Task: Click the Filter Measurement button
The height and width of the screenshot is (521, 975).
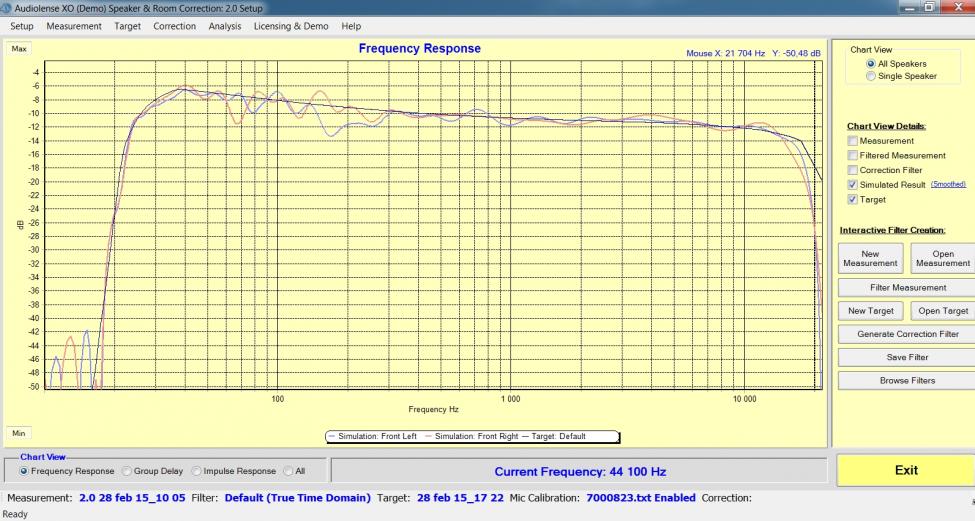Action: pos(907,287)
